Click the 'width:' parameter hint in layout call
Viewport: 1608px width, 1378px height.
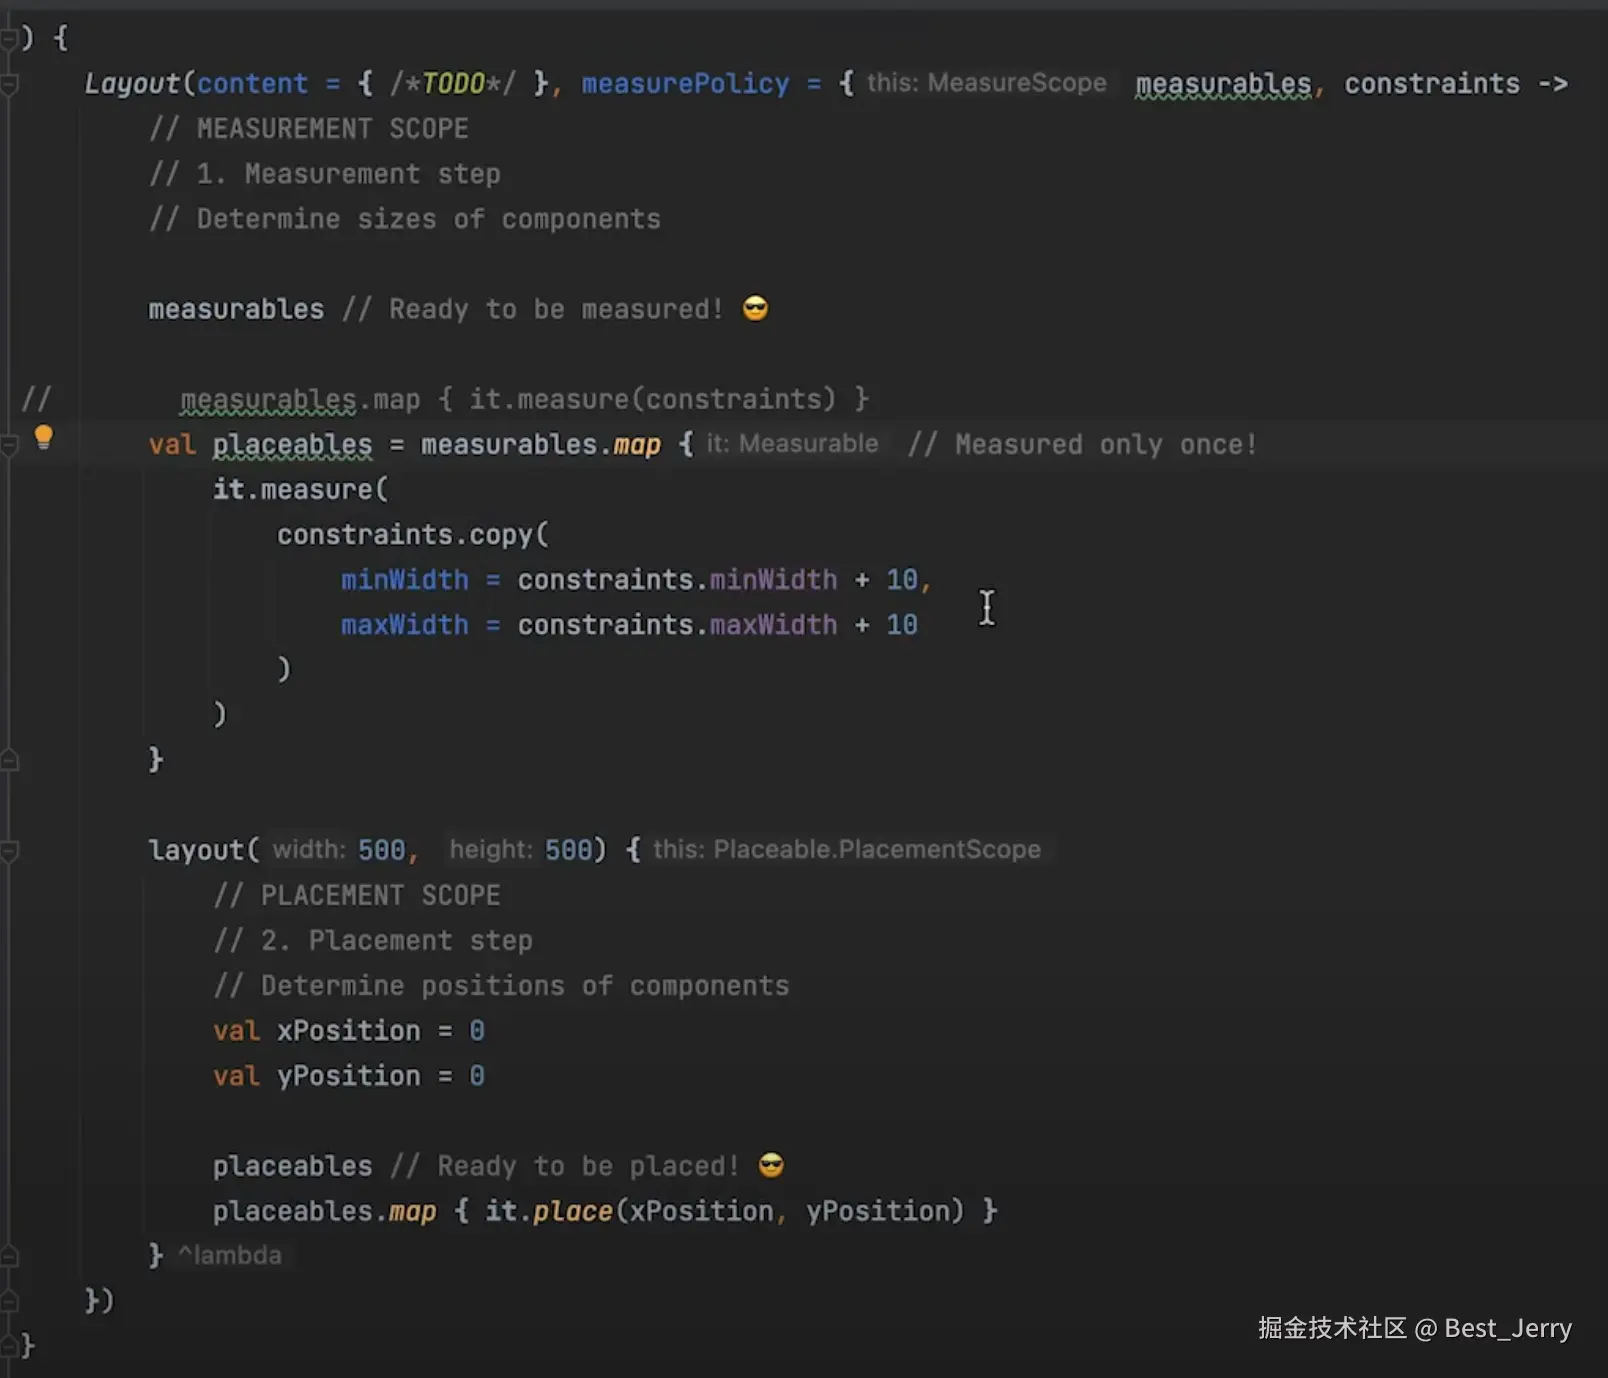pyautogui.click(x=309, y=850)
